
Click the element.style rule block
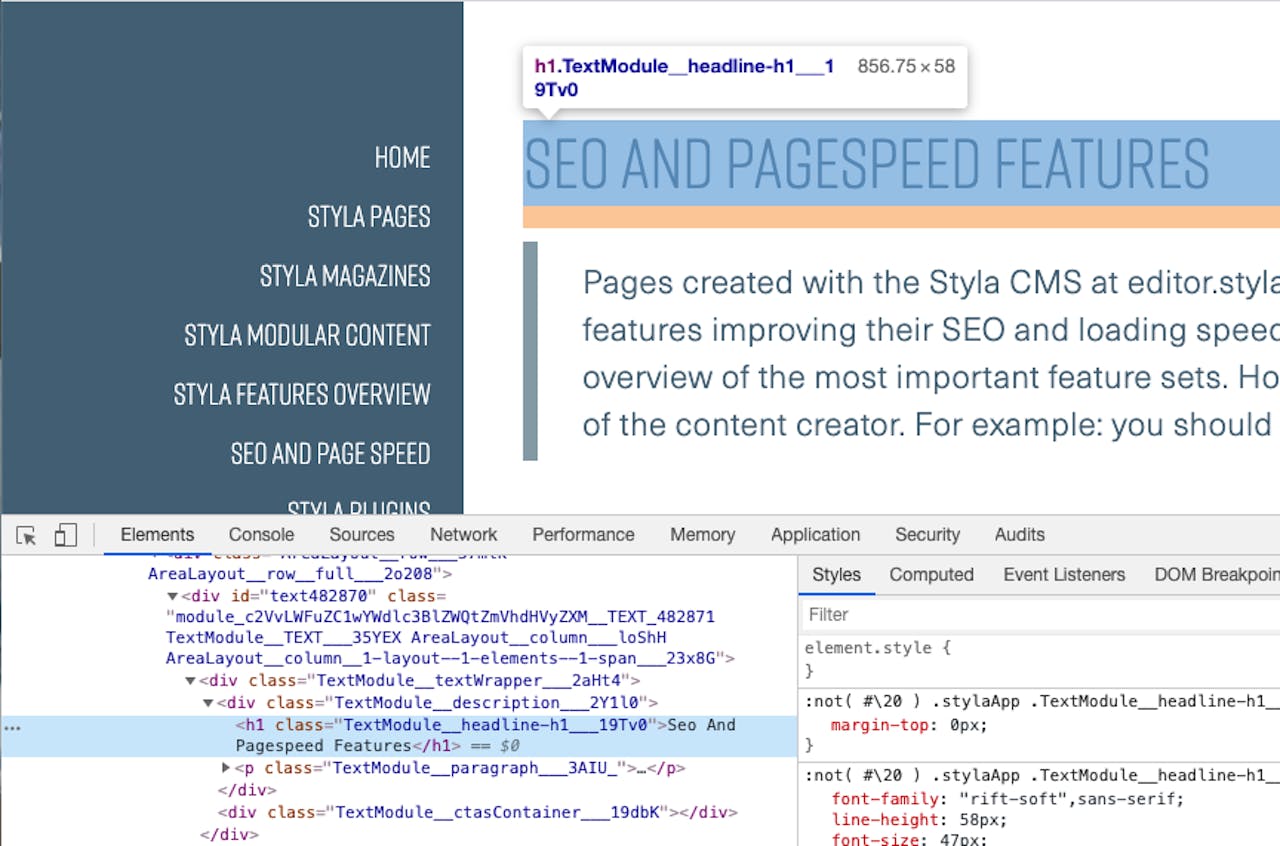[1040, 659]
